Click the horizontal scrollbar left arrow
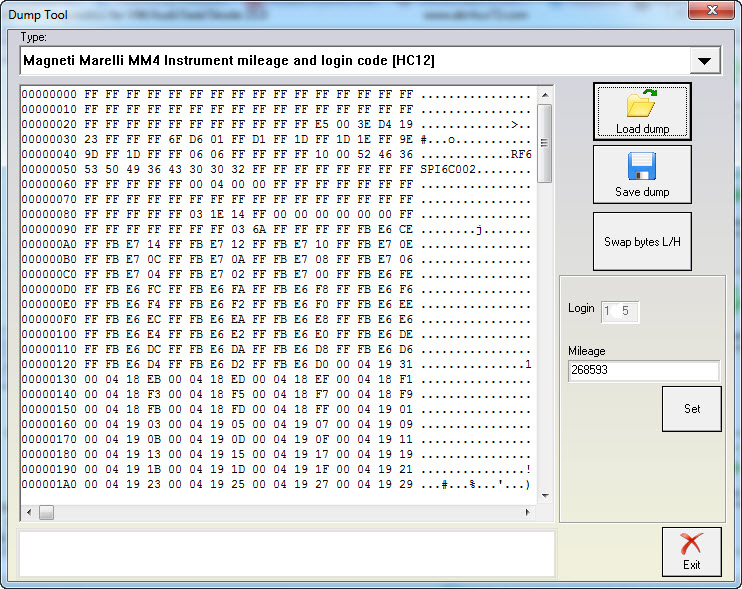This screenshot has width=742, height=589. [x=29, y=512]
